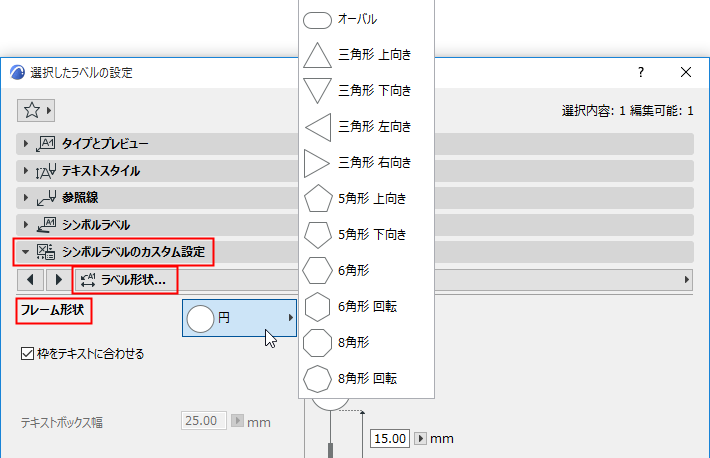Viewport: 710px width, 458px height.
Task: Click the left-pointing triangle shape icon
Action: pyautogui.click(x=317, y=126)
